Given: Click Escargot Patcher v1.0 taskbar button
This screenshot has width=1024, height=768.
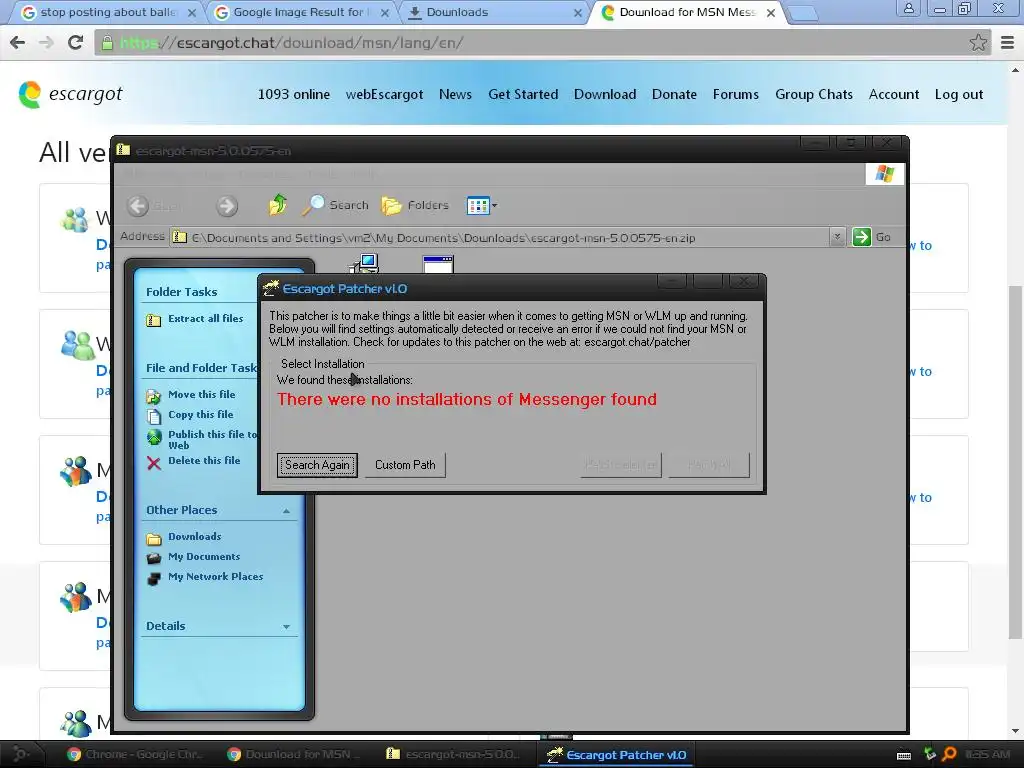Looking at the screenshot, I should coord(617,755).
